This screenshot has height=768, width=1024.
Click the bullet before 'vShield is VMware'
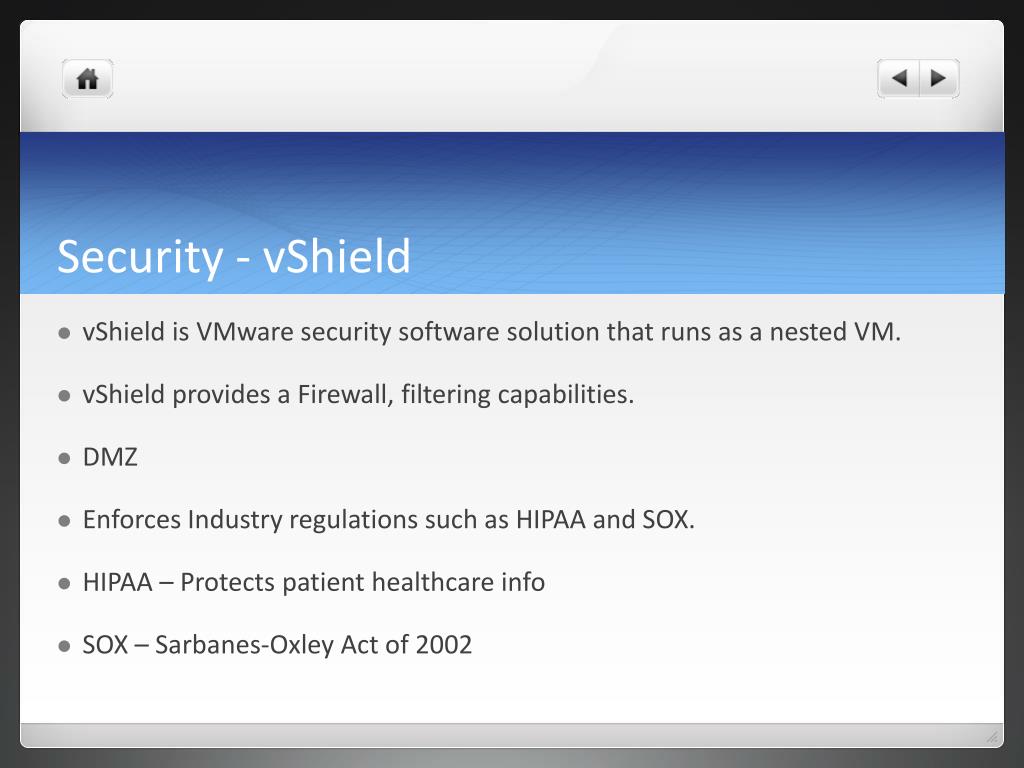[64, 333]
